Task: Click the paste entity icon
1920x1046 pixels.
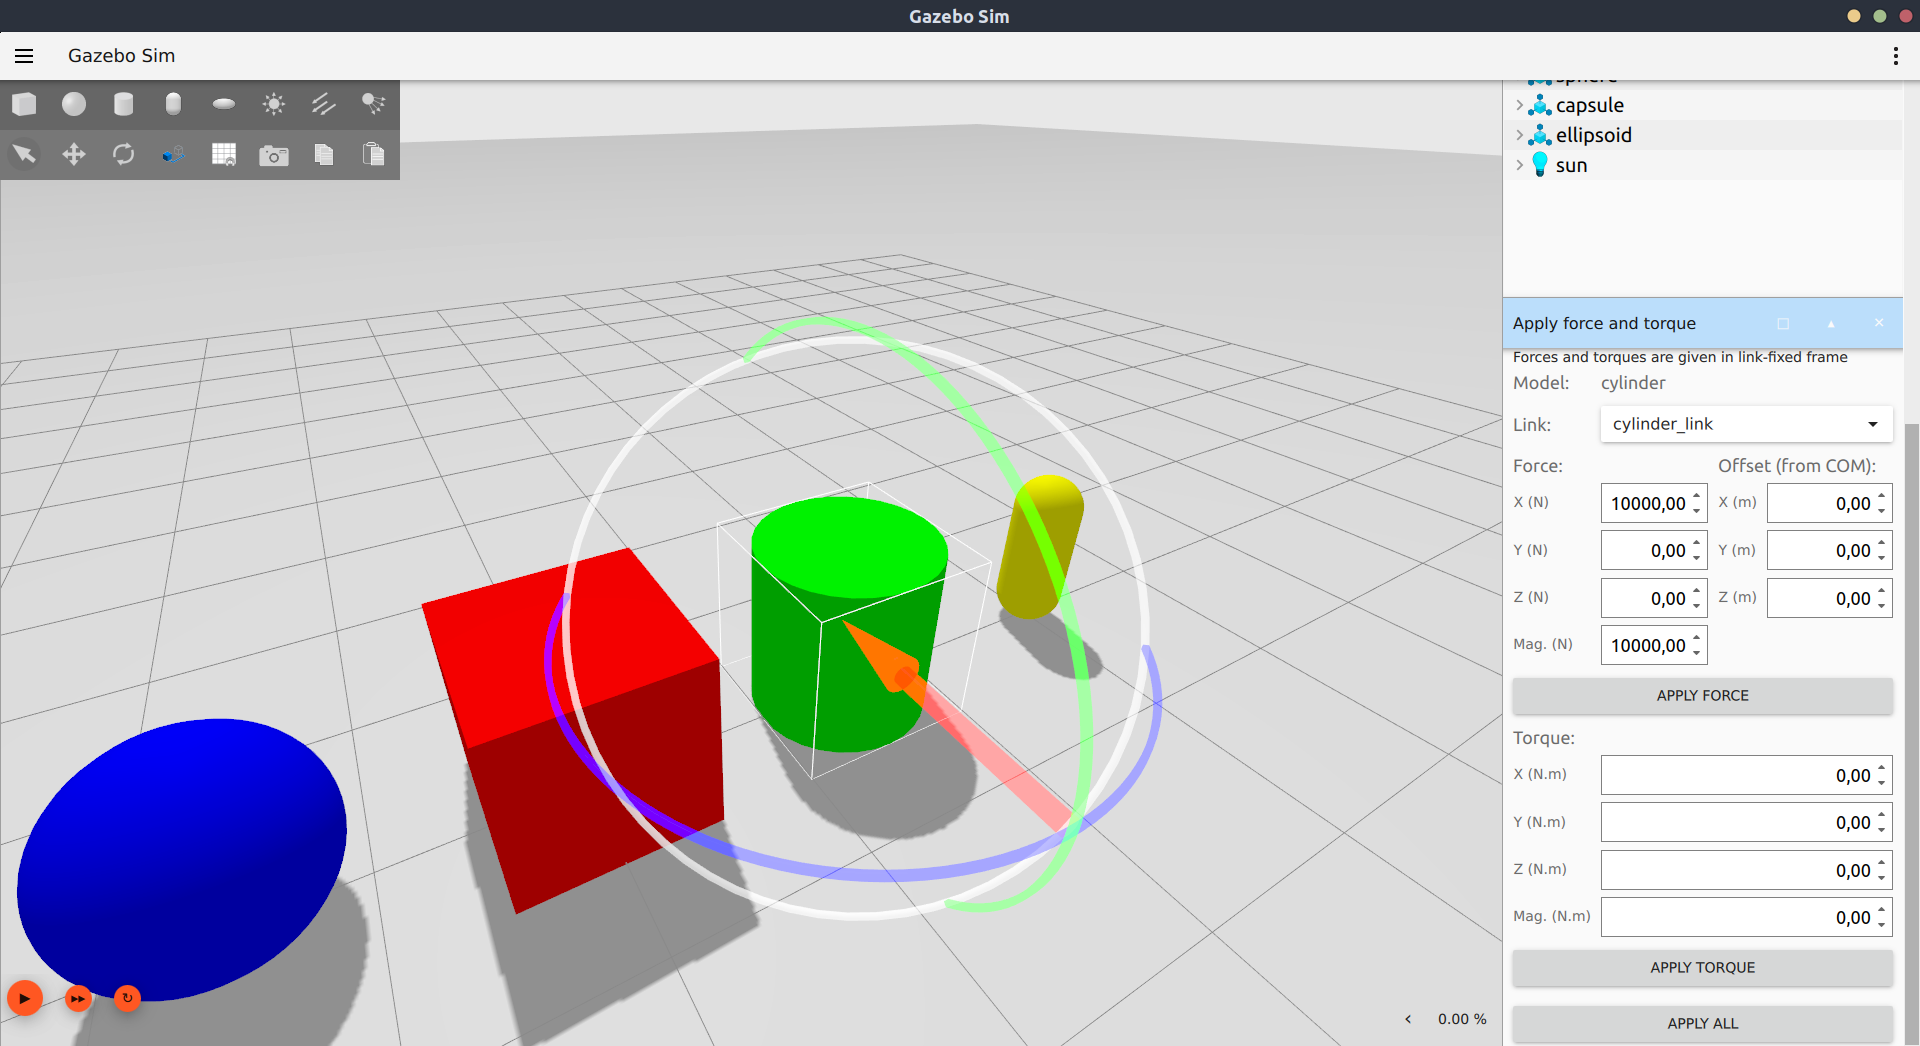Action: (x=373, y=154)
